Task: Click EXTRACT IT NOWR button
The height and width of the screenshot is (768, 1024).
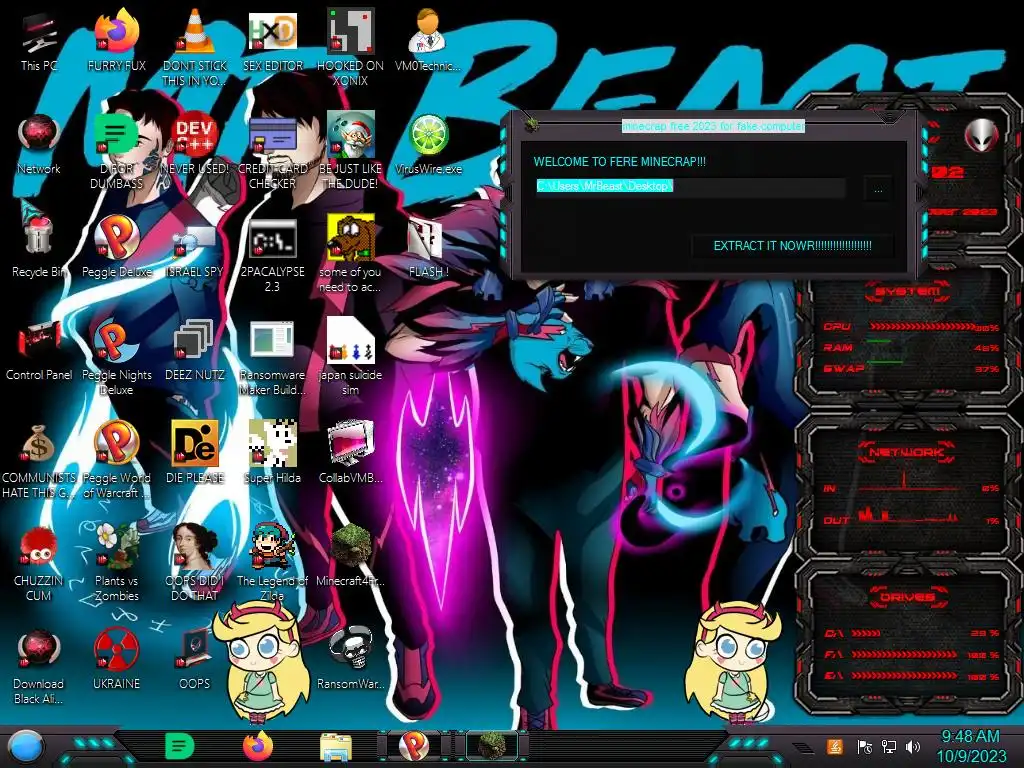Action: (792, 246)
